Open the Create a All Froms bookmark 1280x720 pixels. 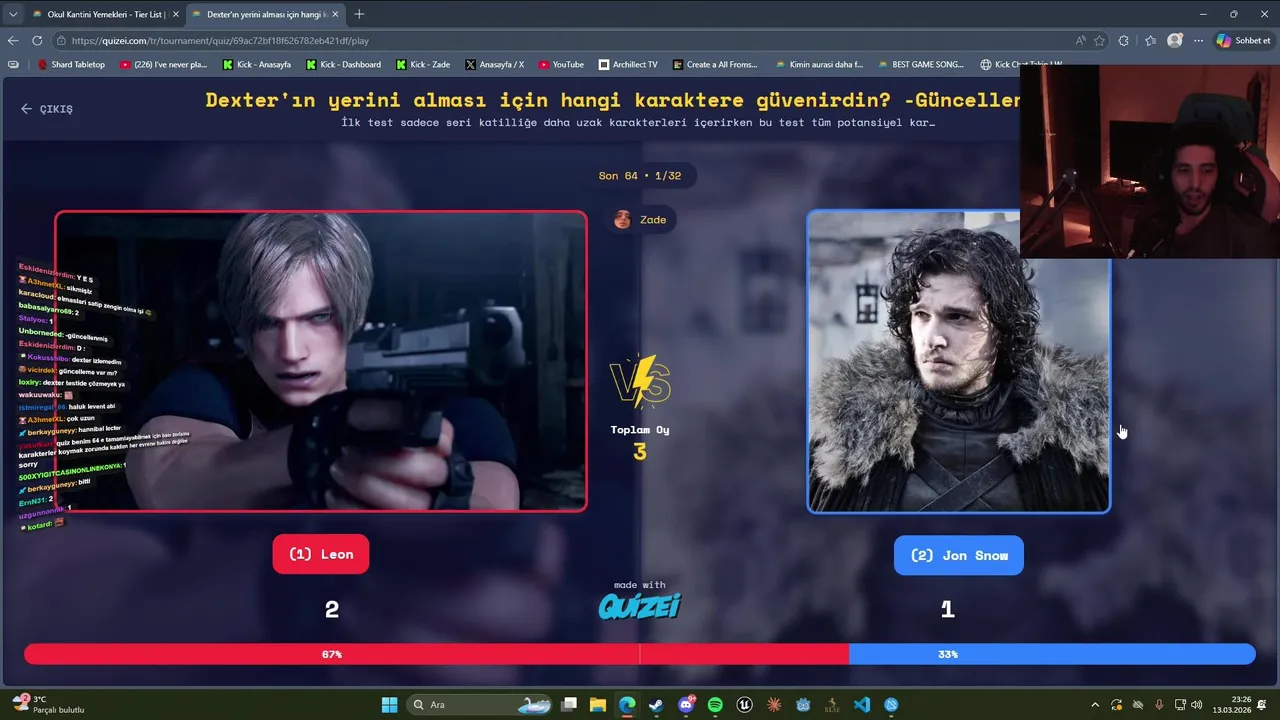pyautogui.click(x=715, y=64)
